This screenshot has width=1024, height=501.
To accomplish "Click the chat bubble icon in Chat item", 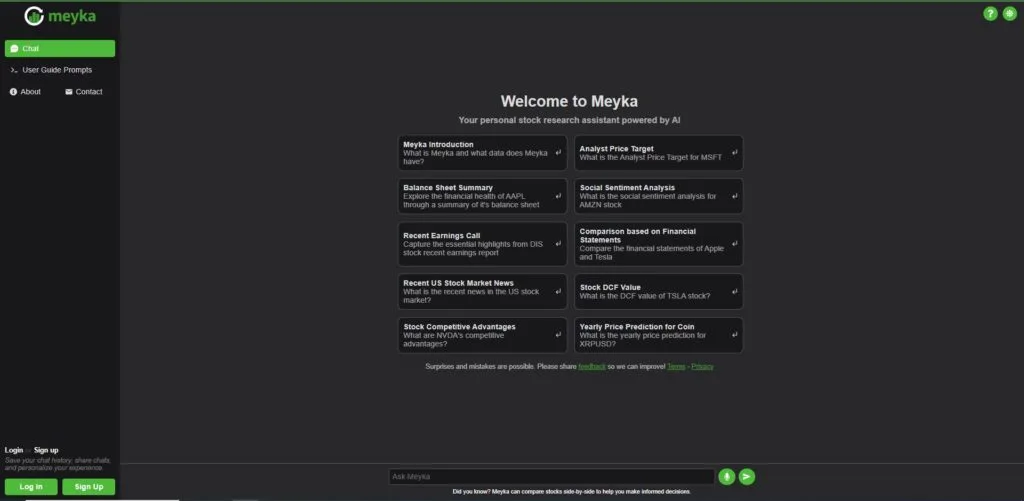I will 14,49.
